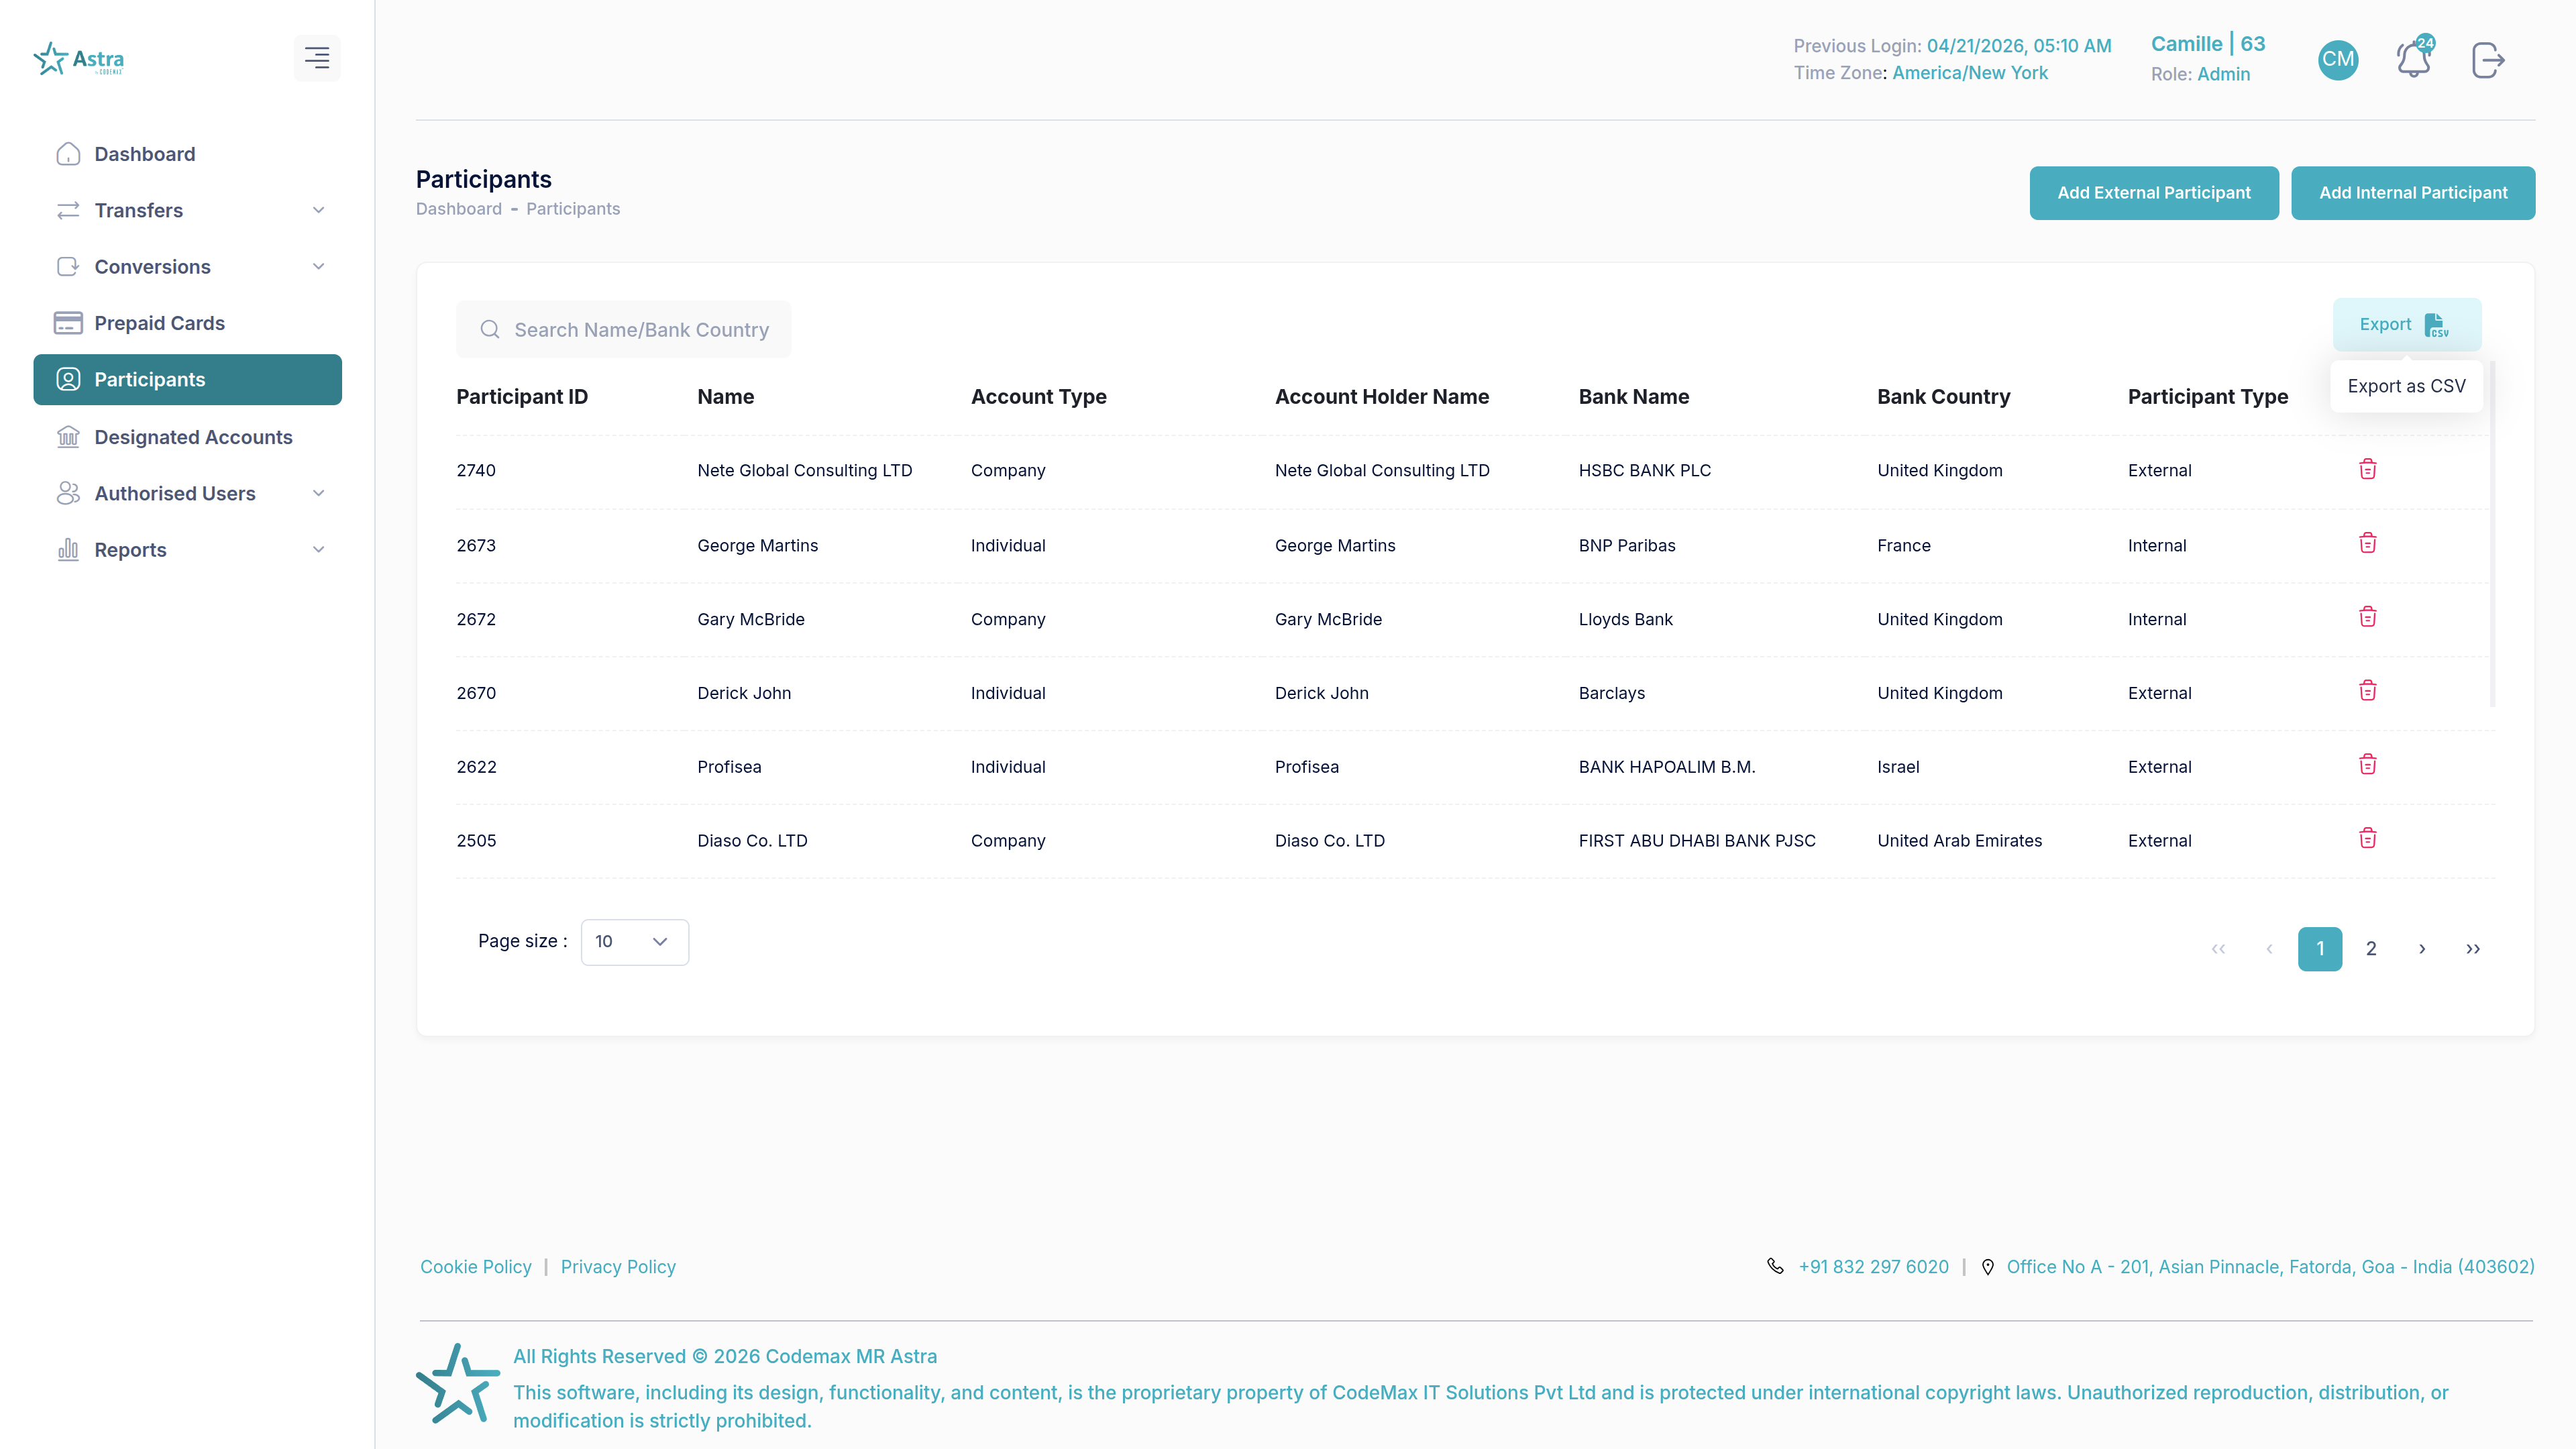The image size is (2576, 1449).
Task: Click the logout icon in header
Action: (2487, 60)
